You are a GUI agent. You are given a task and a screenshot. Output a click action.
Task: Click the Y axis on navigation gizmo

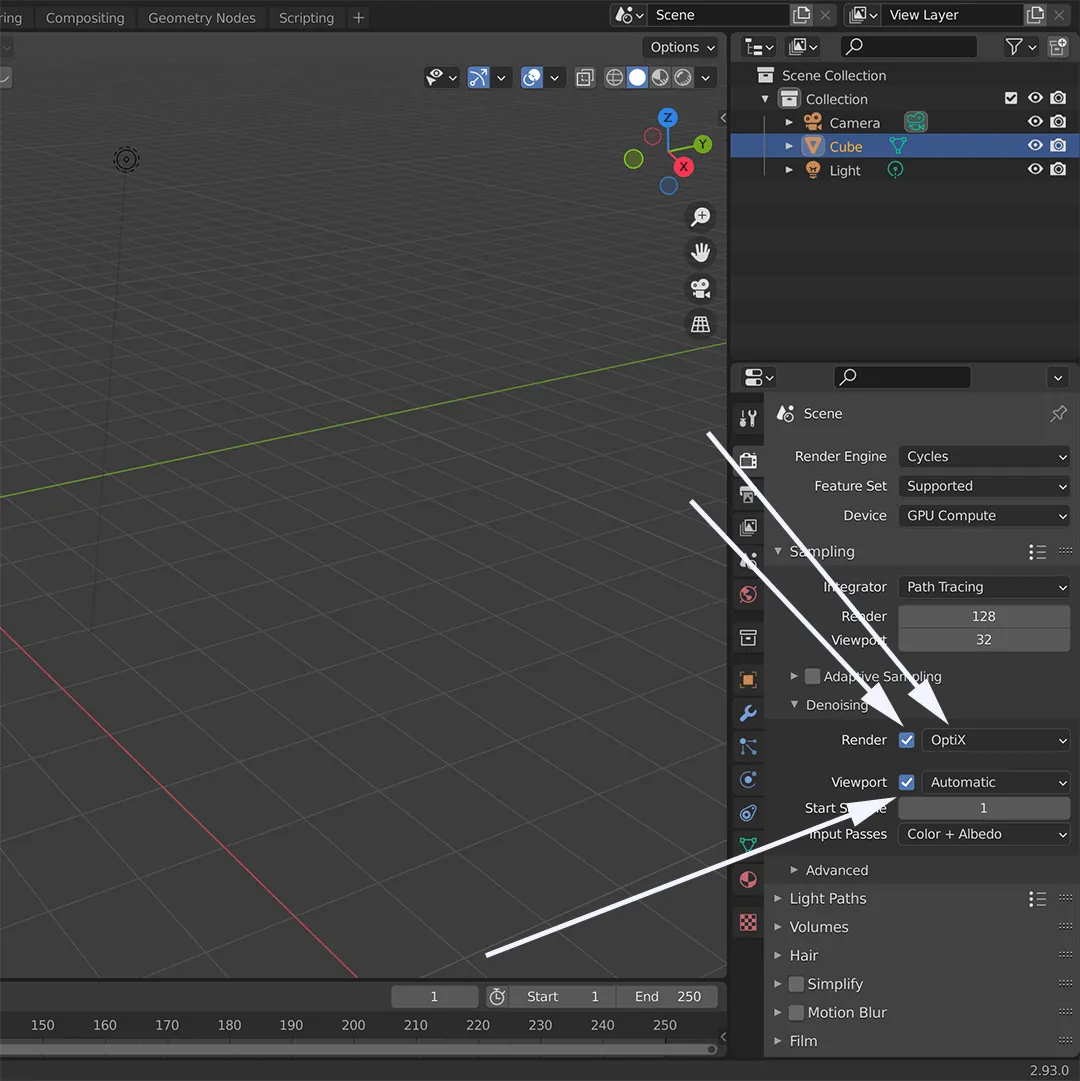coord(702,144)
